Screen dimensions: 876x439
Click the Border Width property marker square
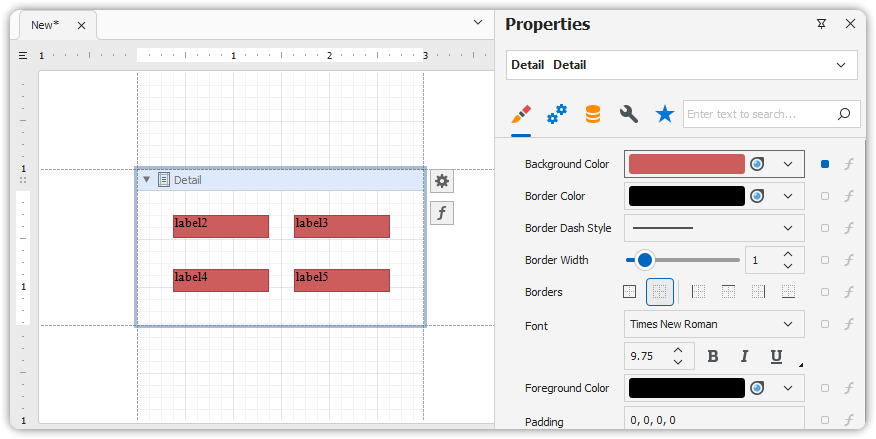pos(825,260)
